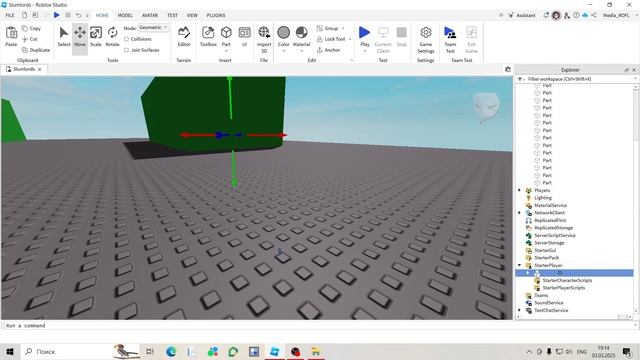The height and width of the screenshot is (360, 640).
Task: Click the gray Color swatch circle
Action: coord(283,32)
